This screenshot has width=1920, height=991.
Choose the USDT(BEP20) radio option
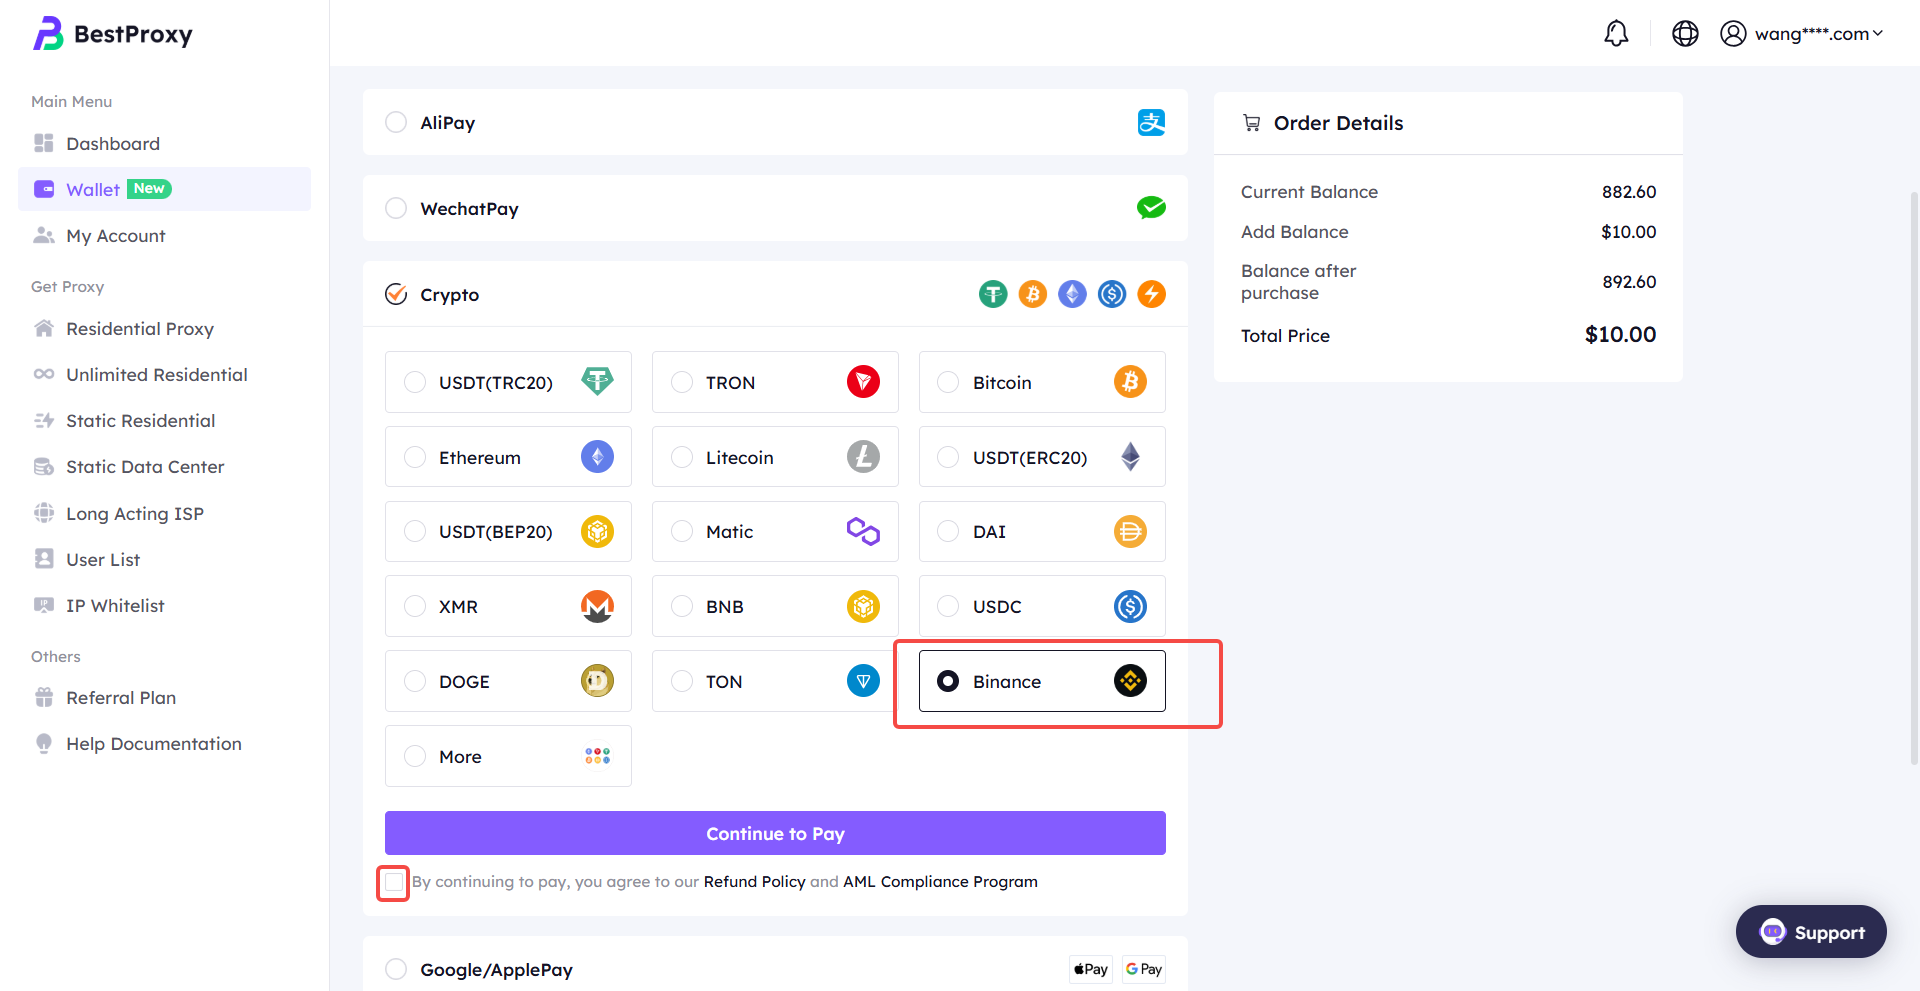click(415, 532)
